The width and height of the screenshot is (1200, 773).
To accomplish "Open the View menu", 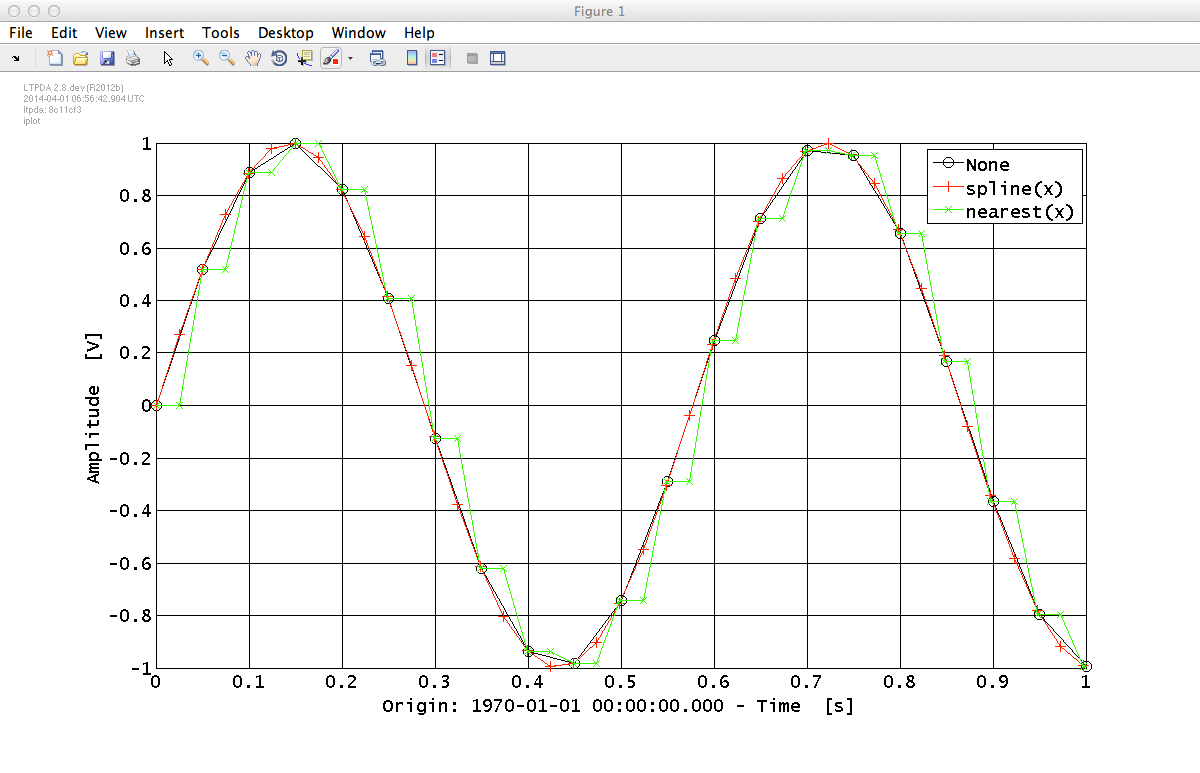I will click(x=111, y=33).
